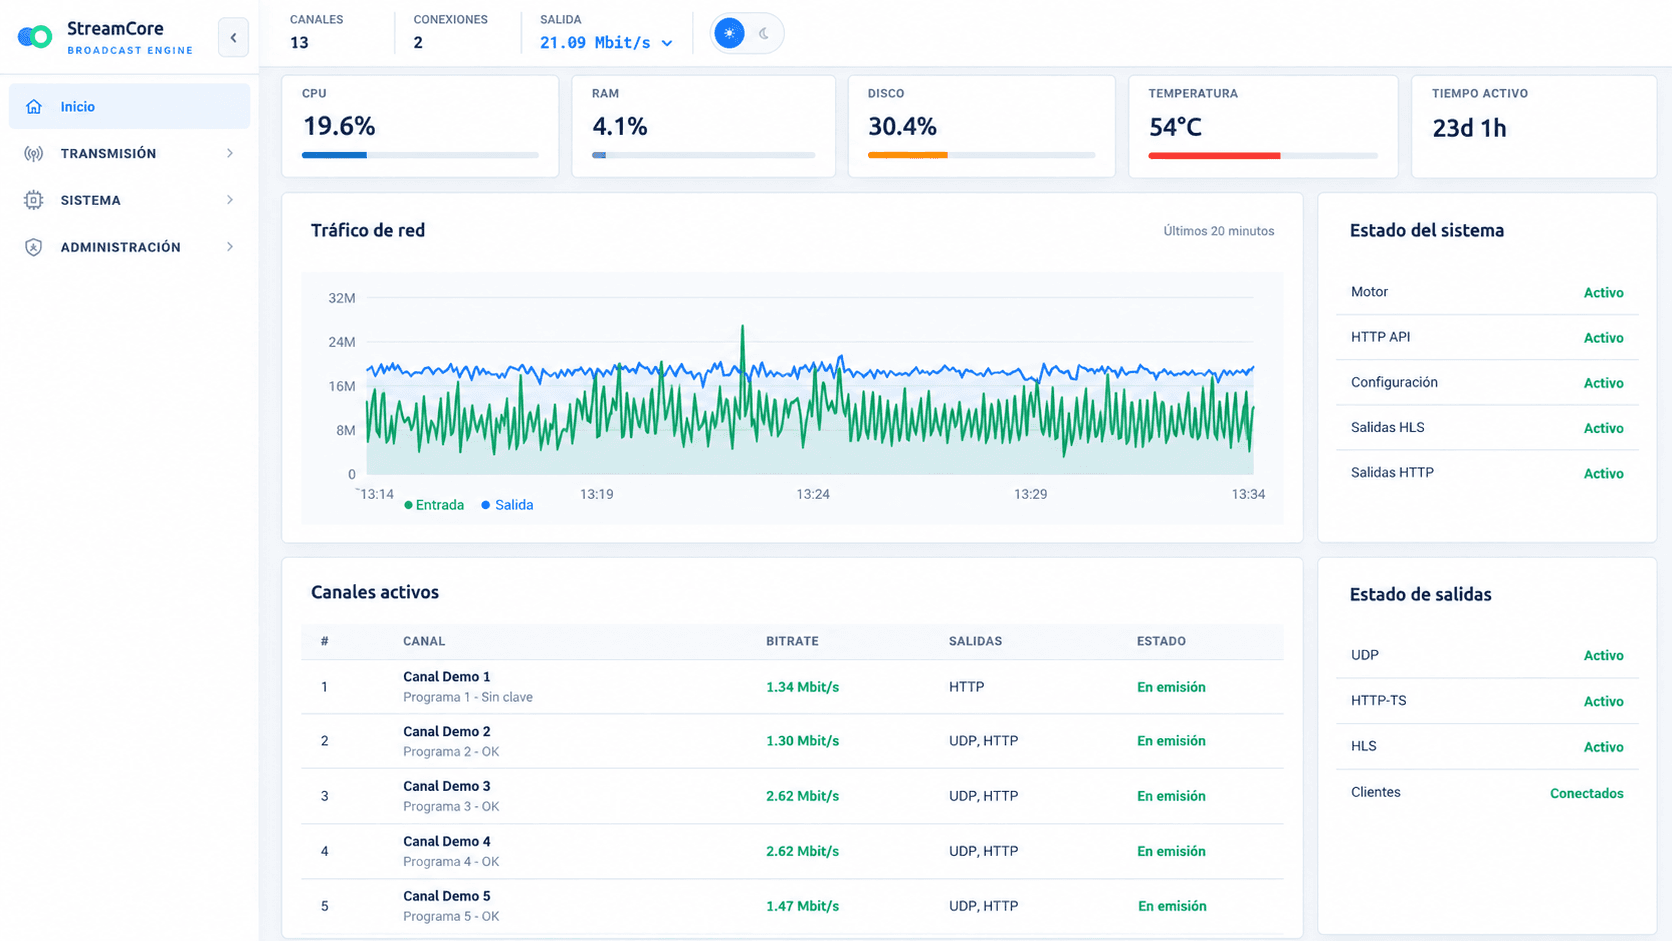Click the Estado column header
1672x941 pixels.
(x=1161, y=641)
